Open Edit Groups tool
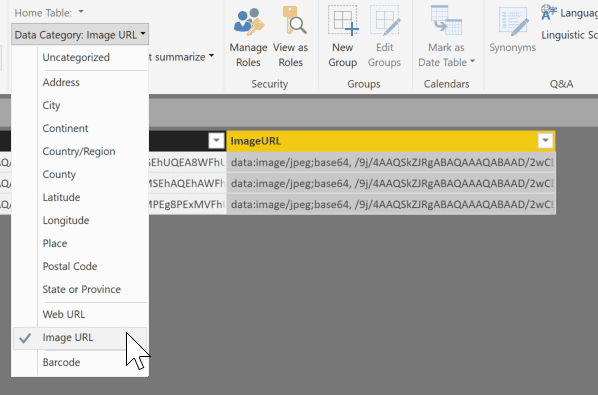The width and height of the screenshot is (598, 395). pos(384,37)
